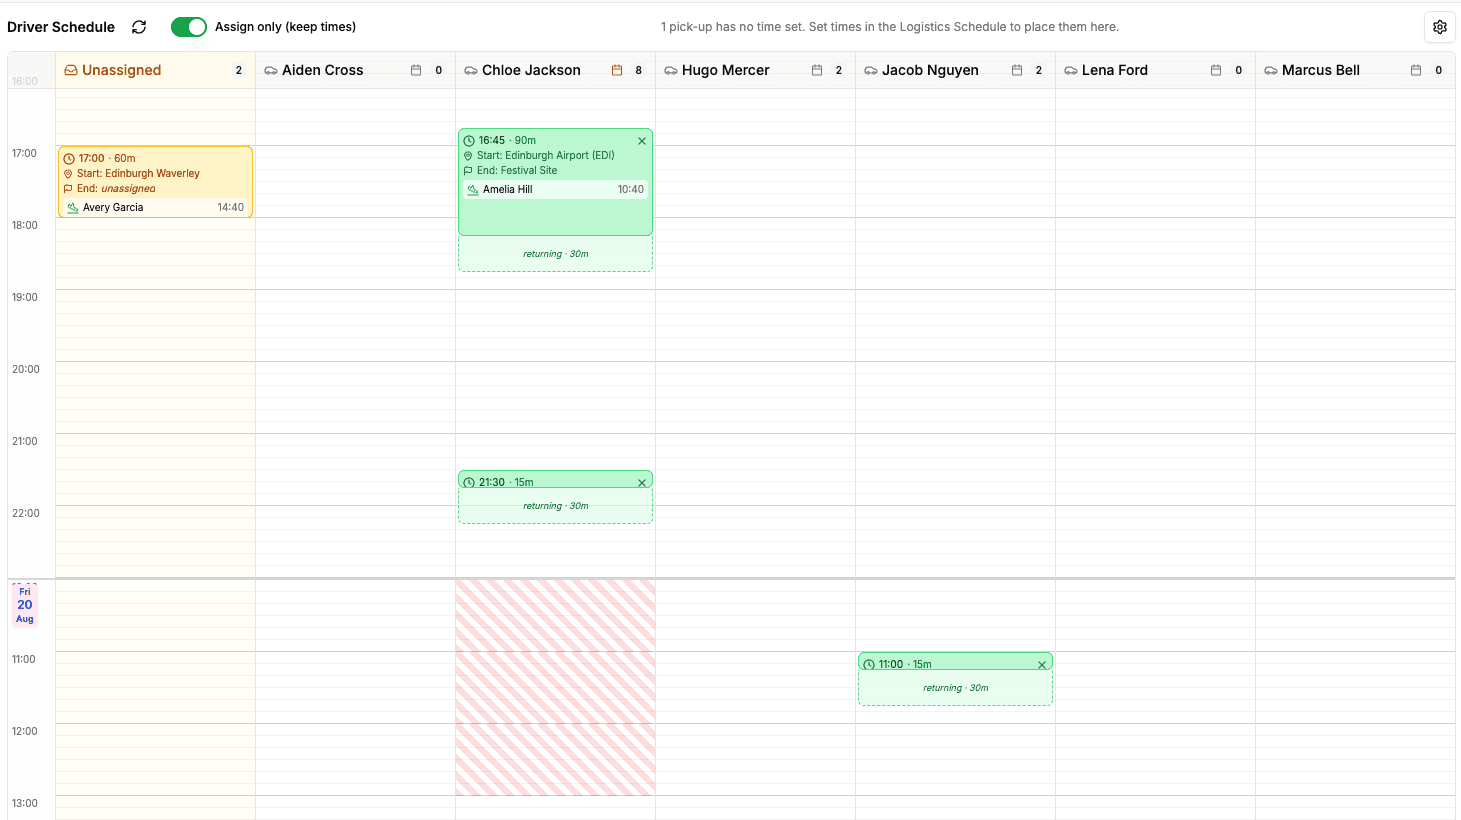This screenshot has width=1461, height=820.
Task: Select the Marcus Bell driver name
Action: [x=1320, y=70]
